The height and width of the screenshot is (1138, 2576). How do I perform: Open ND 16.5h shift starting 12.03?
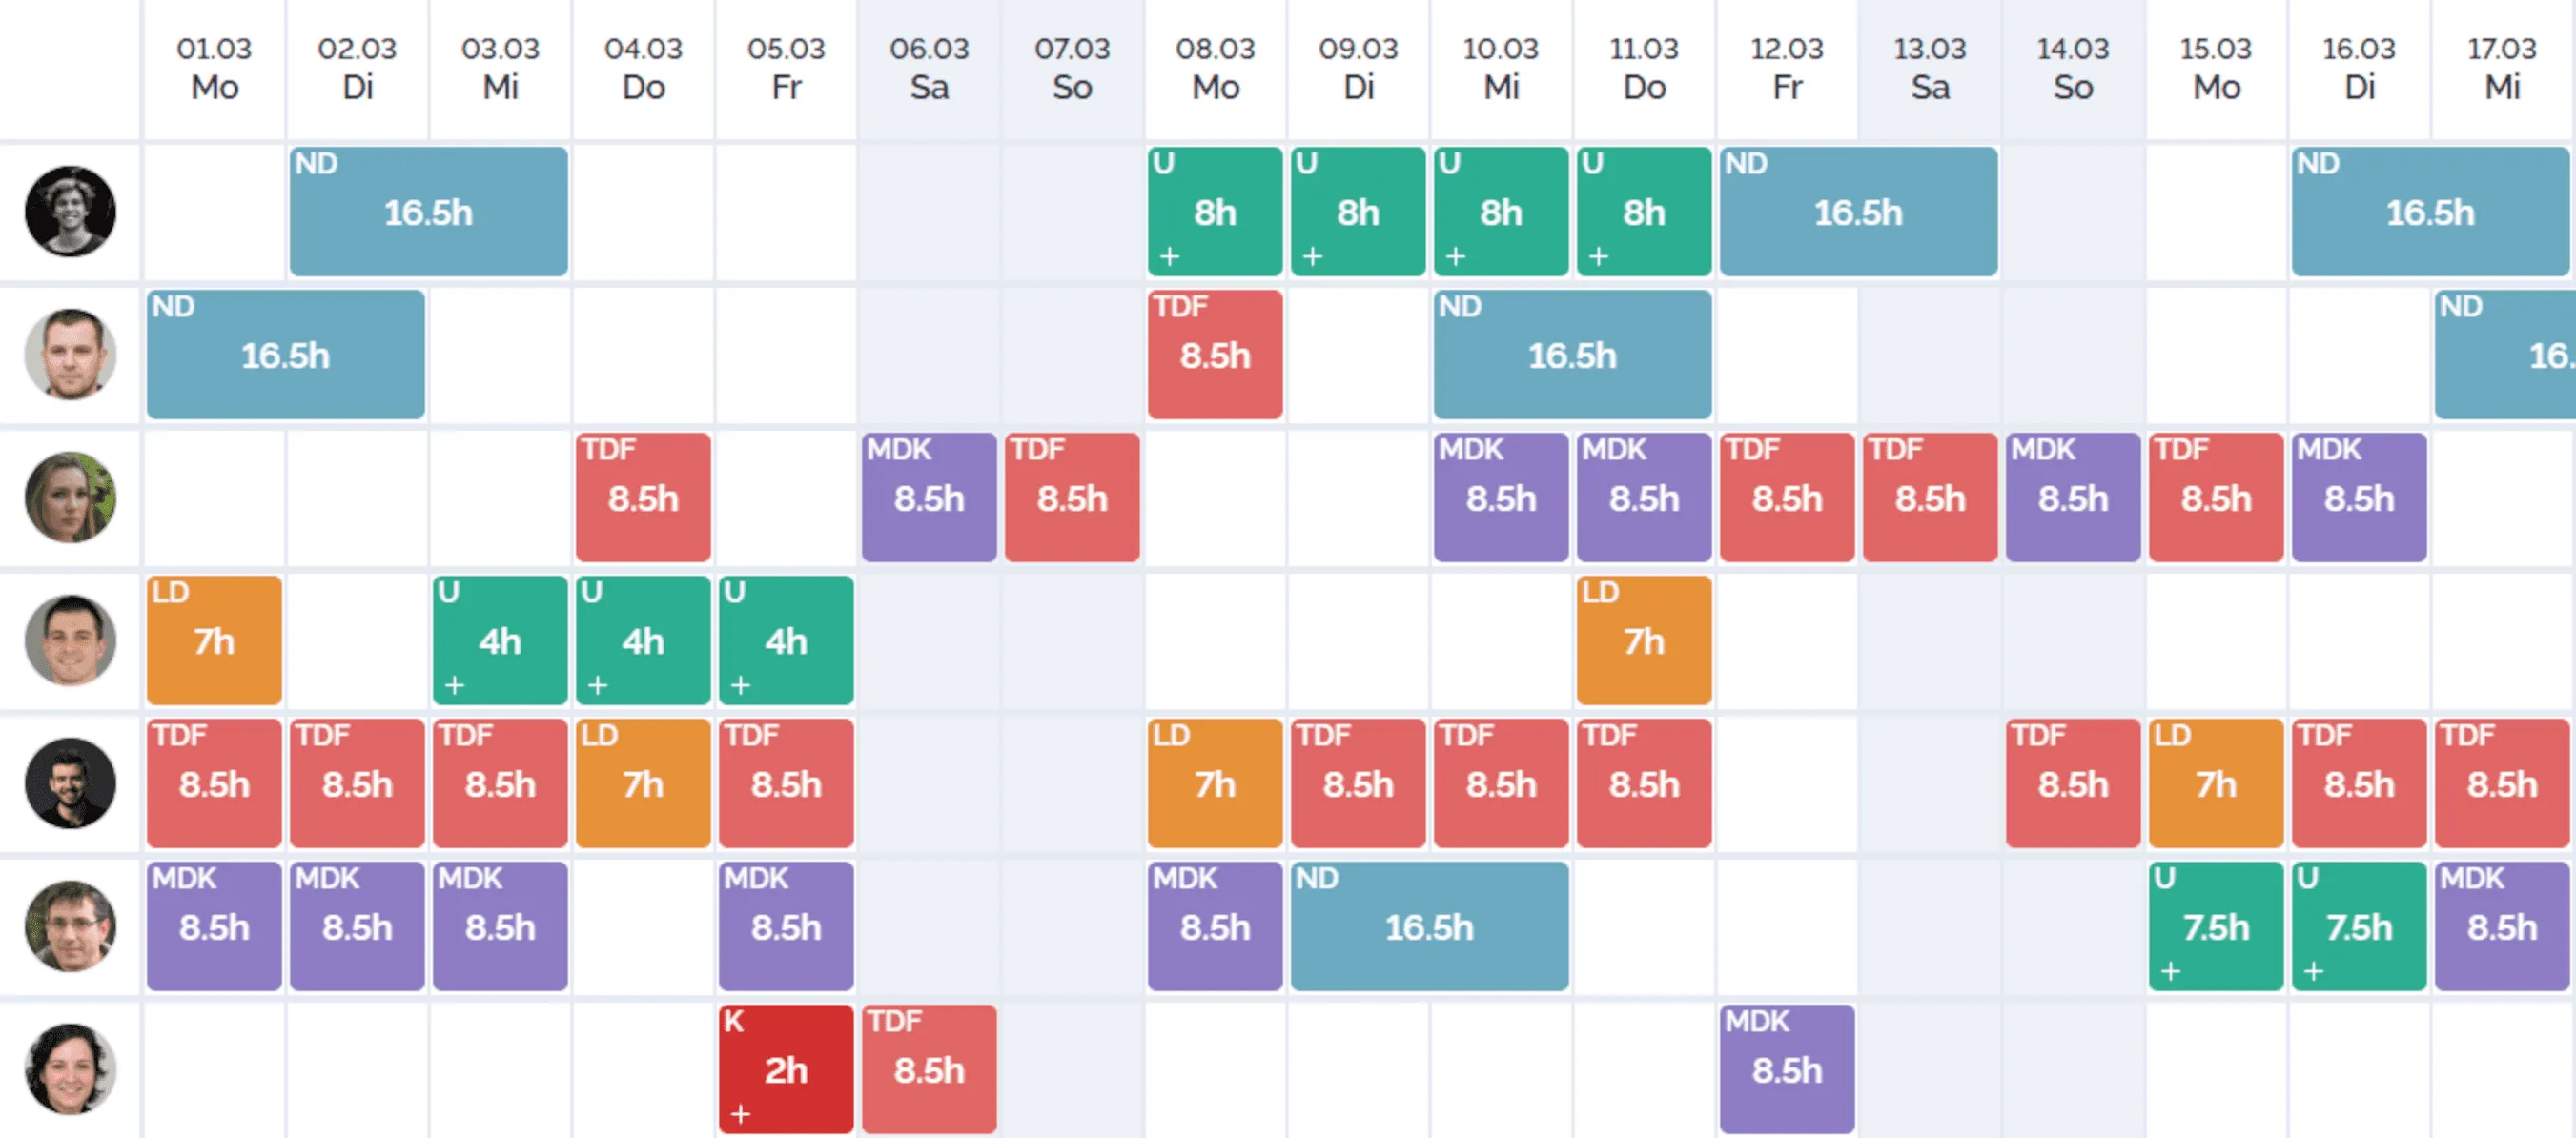[x=1858, y=211]
